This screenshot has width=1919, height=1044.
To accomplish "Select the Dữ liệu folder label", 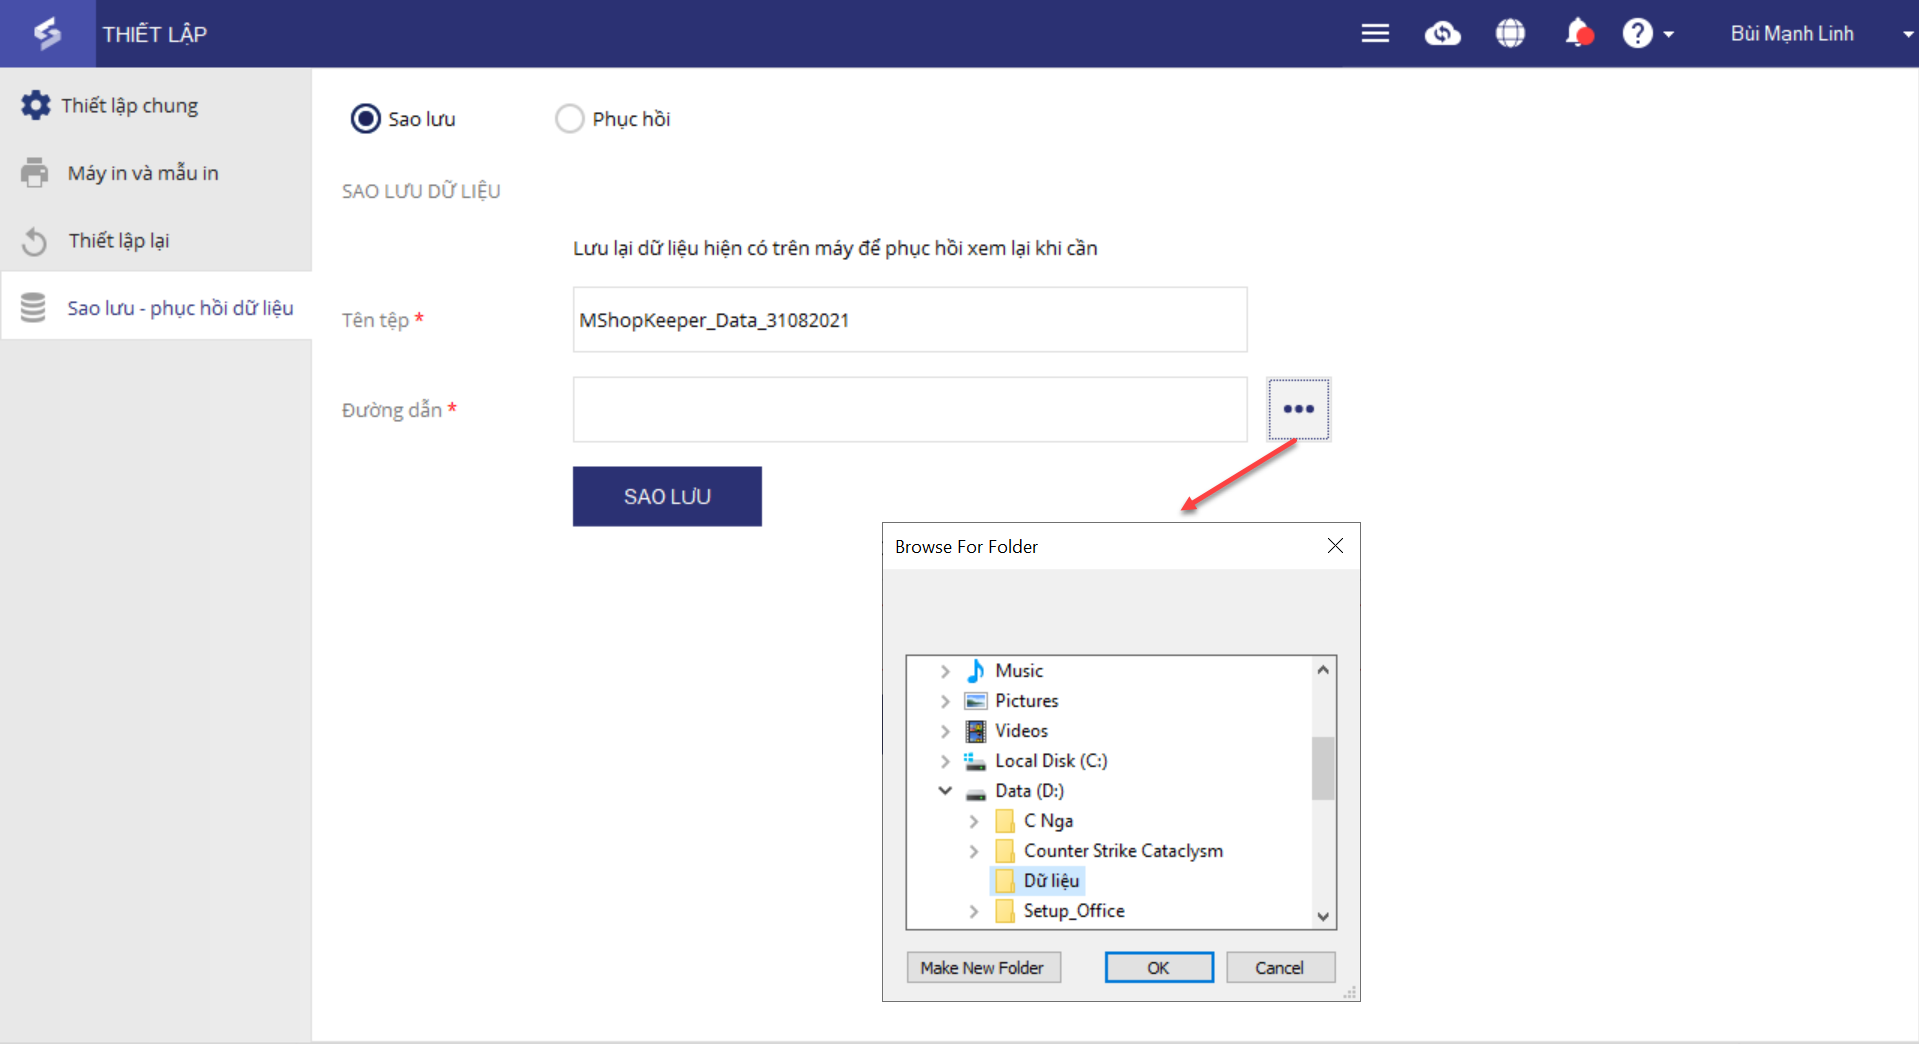I will (1052, 881).
